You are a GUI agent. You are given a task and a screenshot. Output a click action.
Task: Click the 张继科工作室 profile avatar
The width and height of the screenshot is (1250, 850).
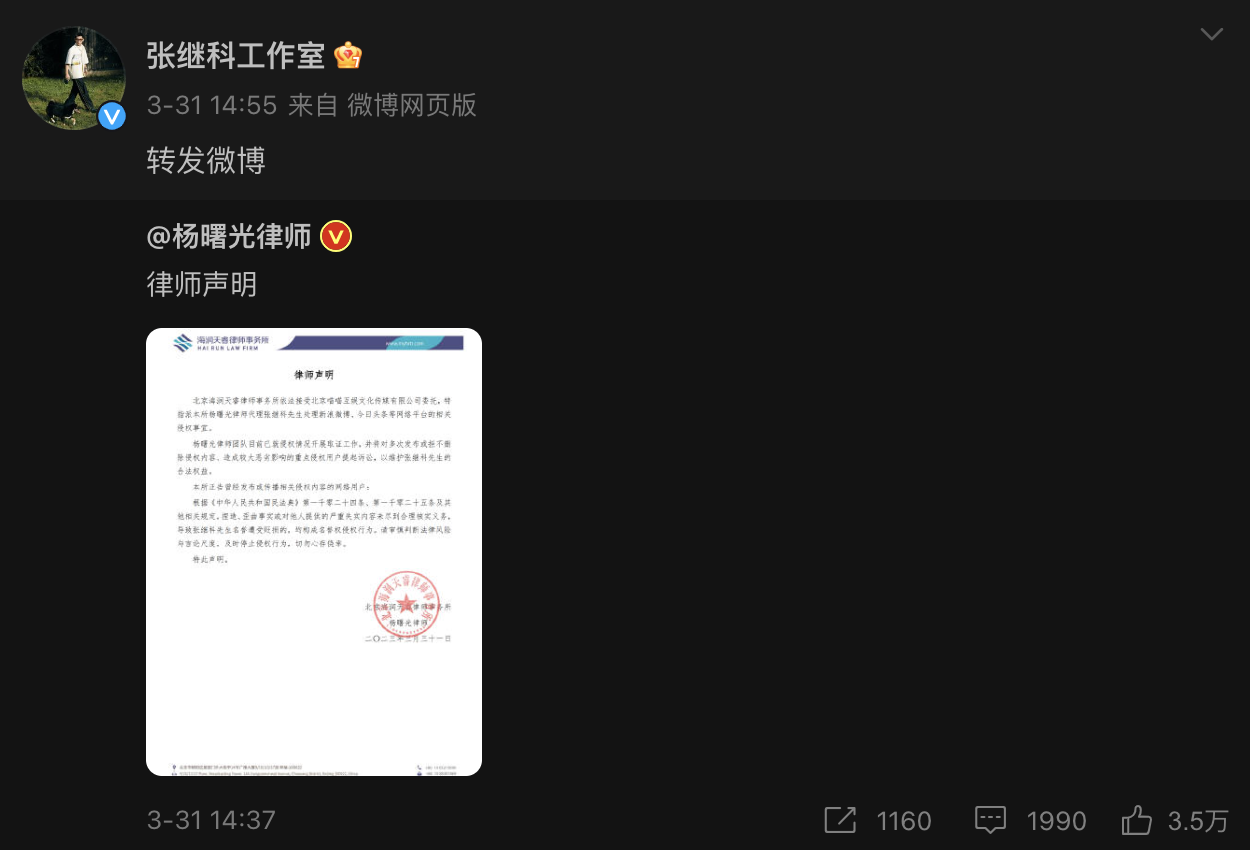click(x=74, y=78)
